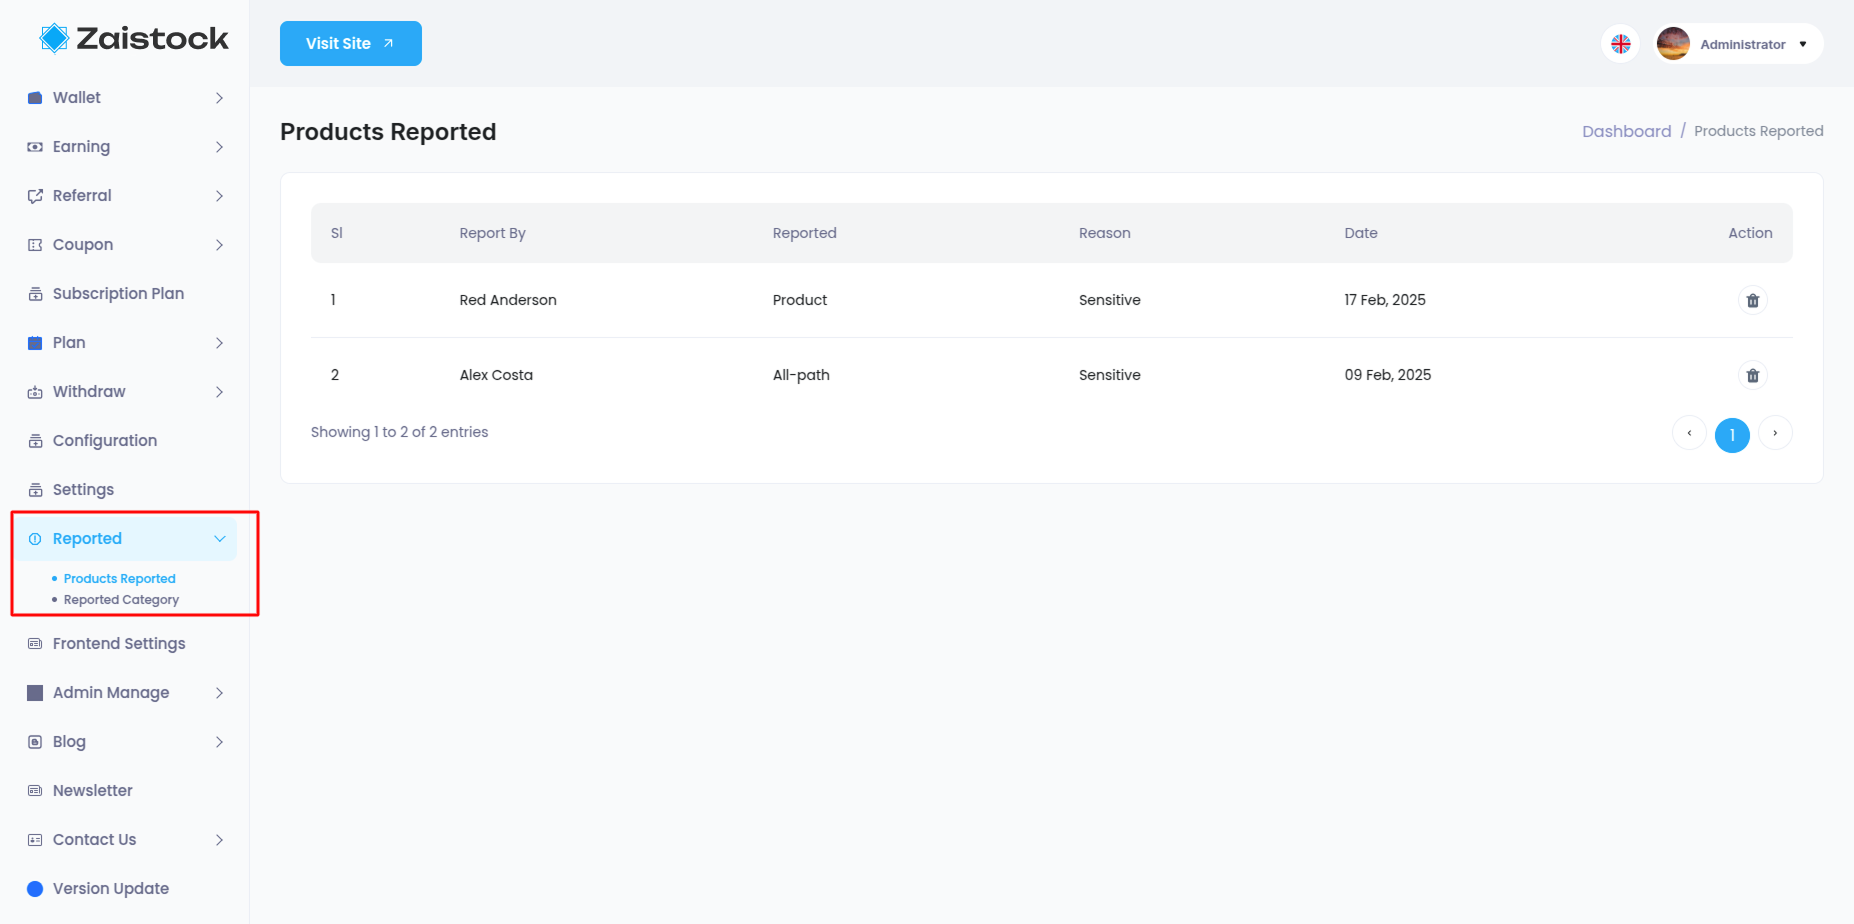Screen dimensions: 1854x924
Task: Click the Reason column header
Action: (x=1104, y=233)
